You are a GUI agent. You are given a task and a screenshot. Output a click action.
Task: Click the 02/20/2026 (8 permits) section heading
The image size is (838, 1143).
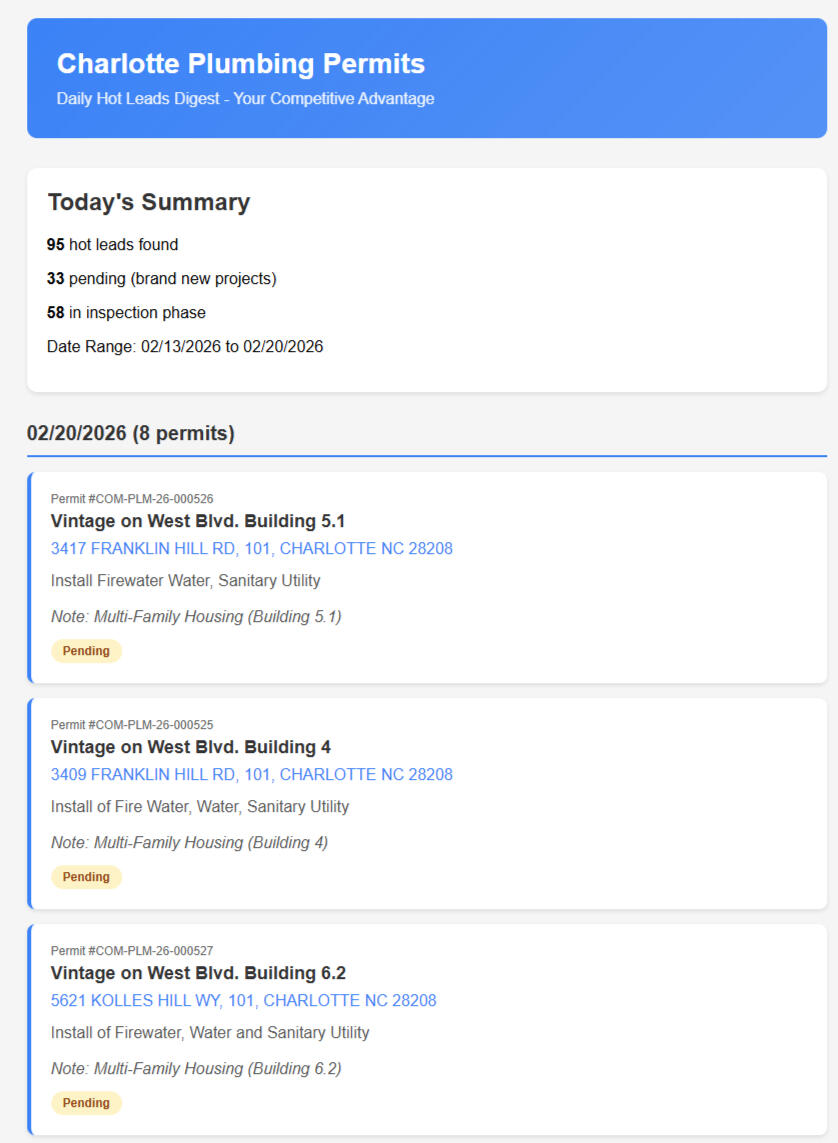[131, 434]
